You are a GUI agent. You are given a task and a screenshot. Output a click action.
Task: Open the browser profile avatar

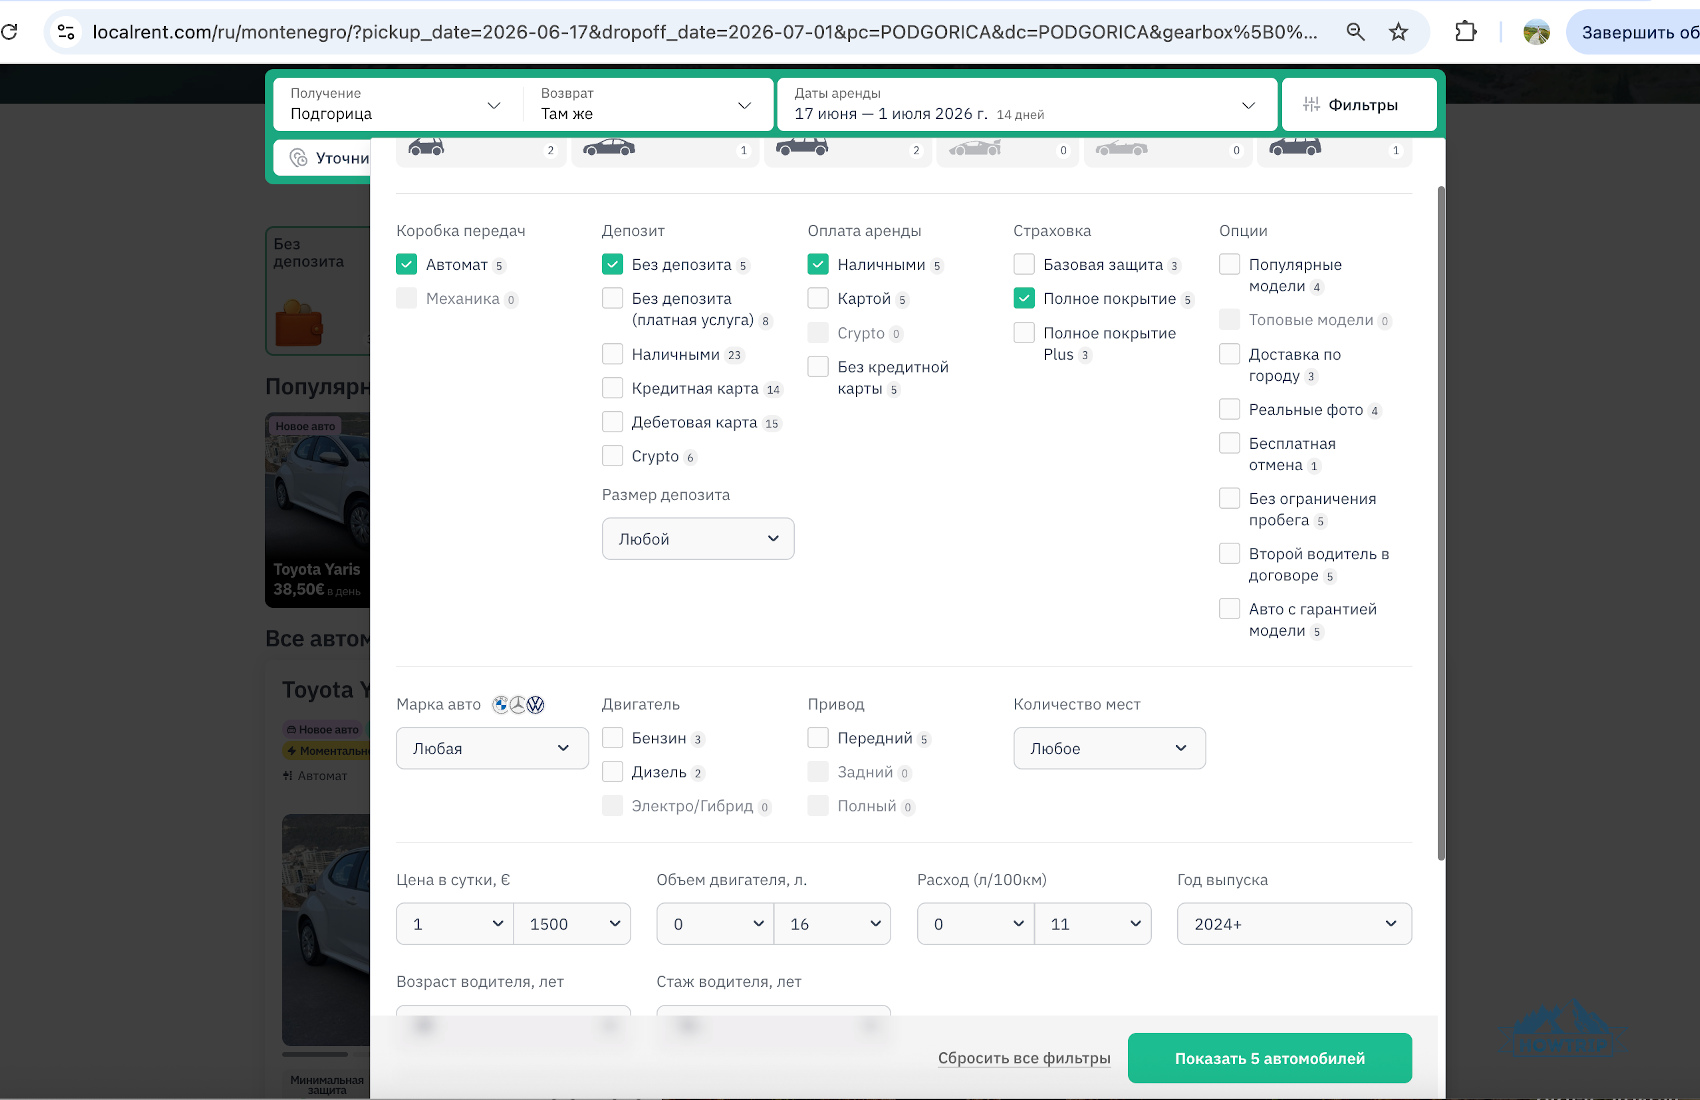pyautogui.click(x=1536, y=32)
